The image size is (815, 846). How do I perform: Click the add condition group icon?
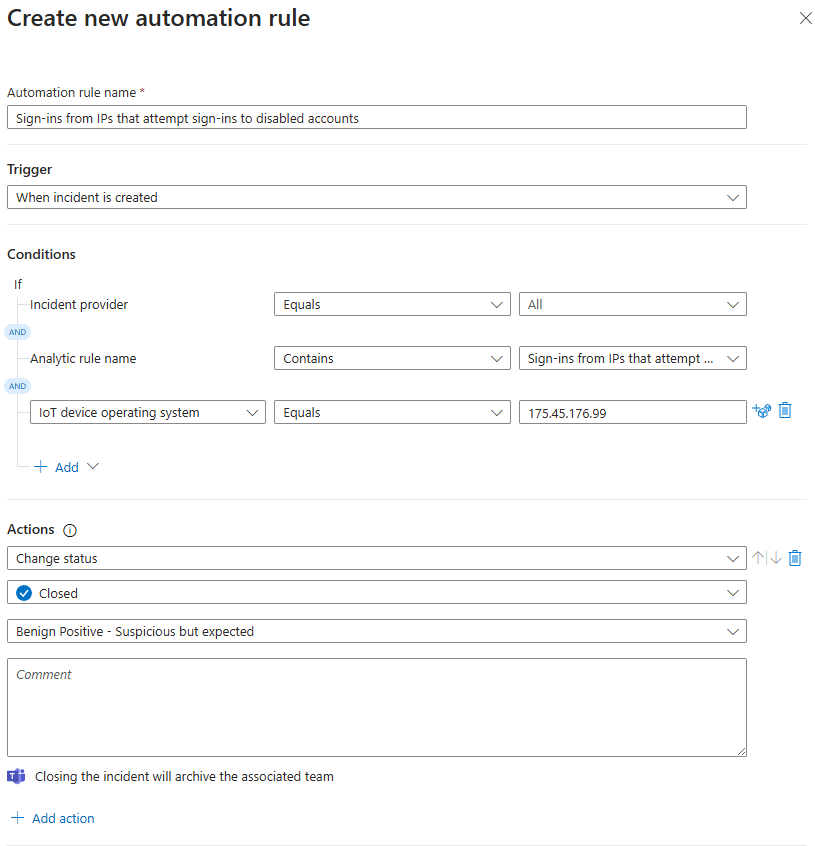[762, 411]
